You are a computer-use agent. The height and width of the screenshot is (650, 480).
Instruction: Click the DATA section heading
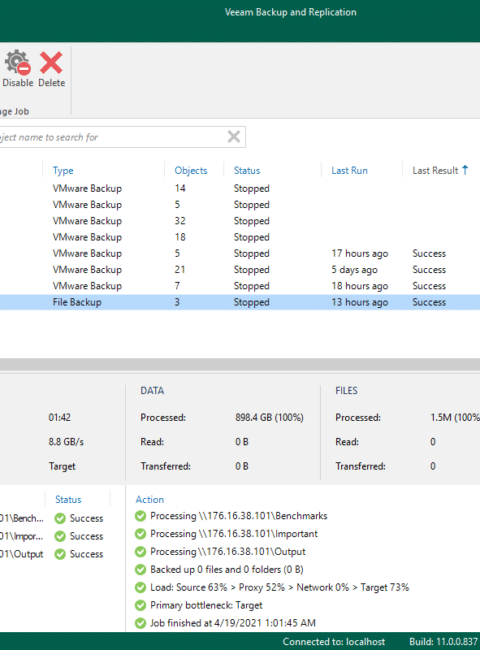pos(152,390)
